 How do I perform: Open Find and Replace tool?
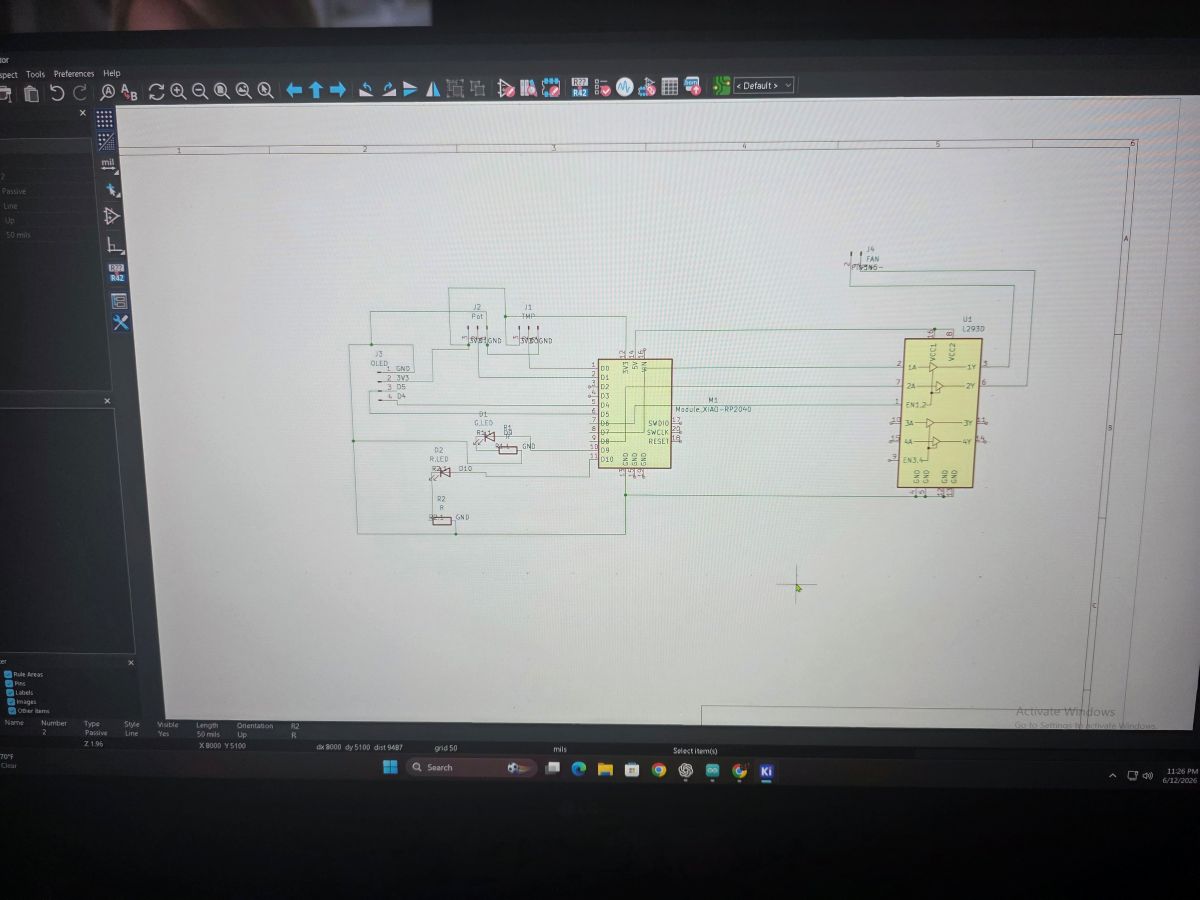click(130, 93)
